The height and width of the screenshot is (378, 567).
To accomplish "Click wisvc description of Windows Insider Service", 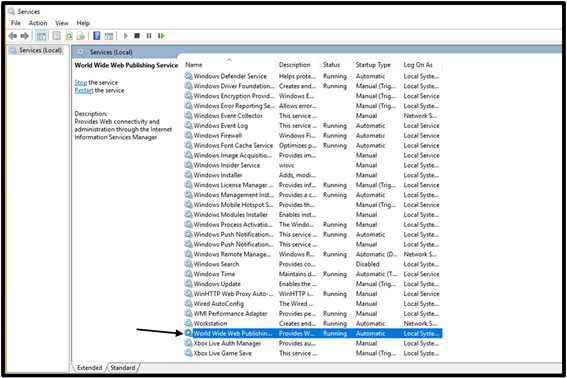I will click(286, 165).
